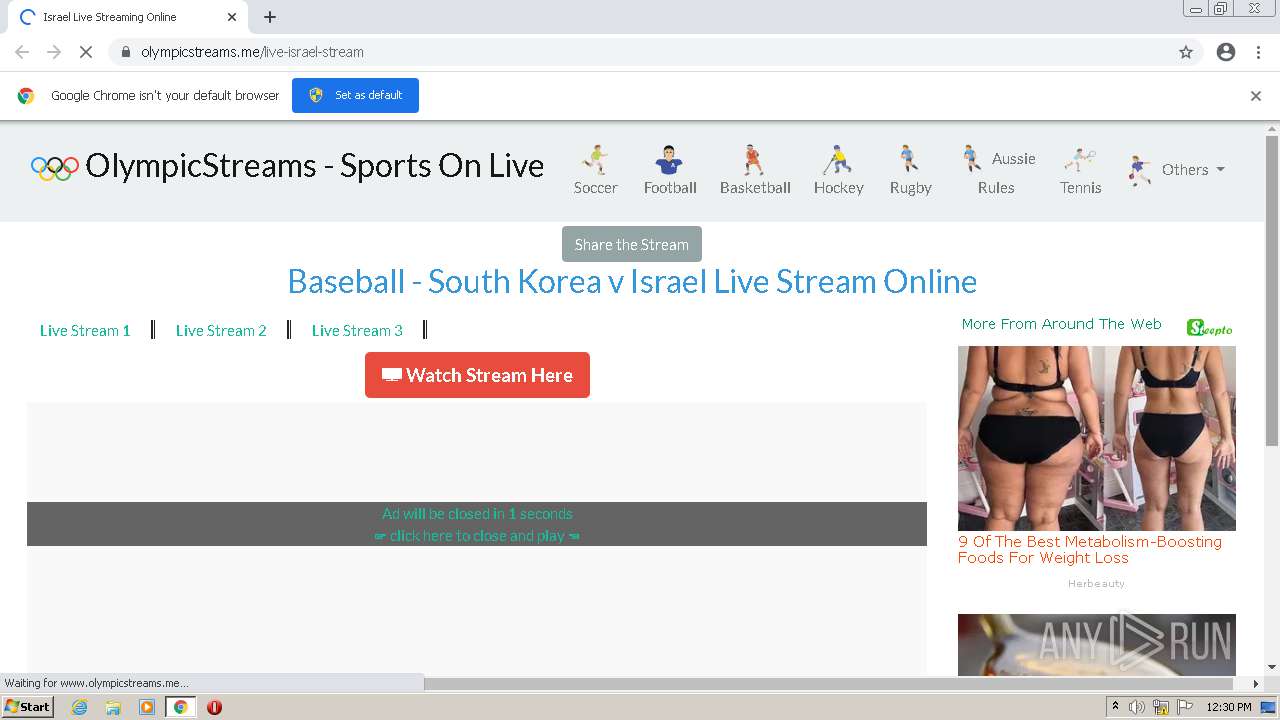Switch to Live Stream 3
Viewport: 1280px width, 720px height.
coord(357,330)
